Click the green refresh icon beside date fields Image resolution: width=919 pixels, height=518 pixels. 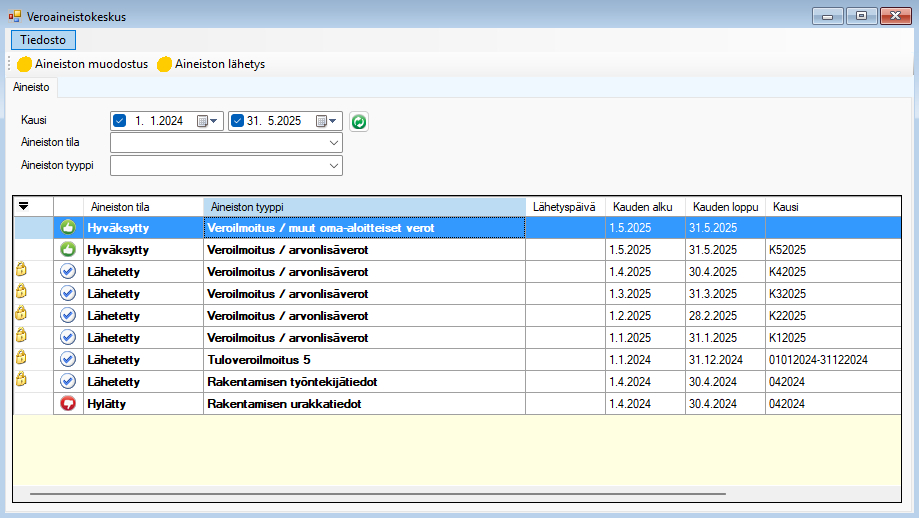(359, 121)
